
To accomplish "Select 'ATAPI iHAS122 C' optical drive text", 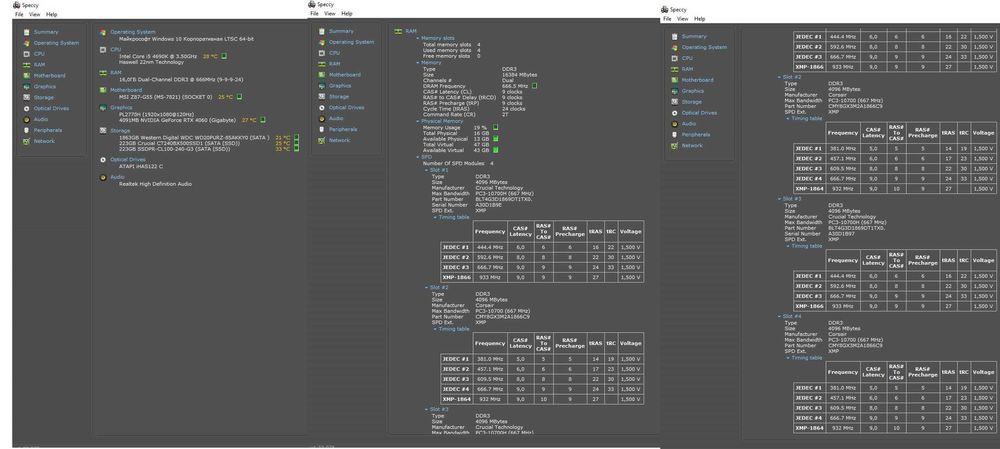I will pos(141,166).
